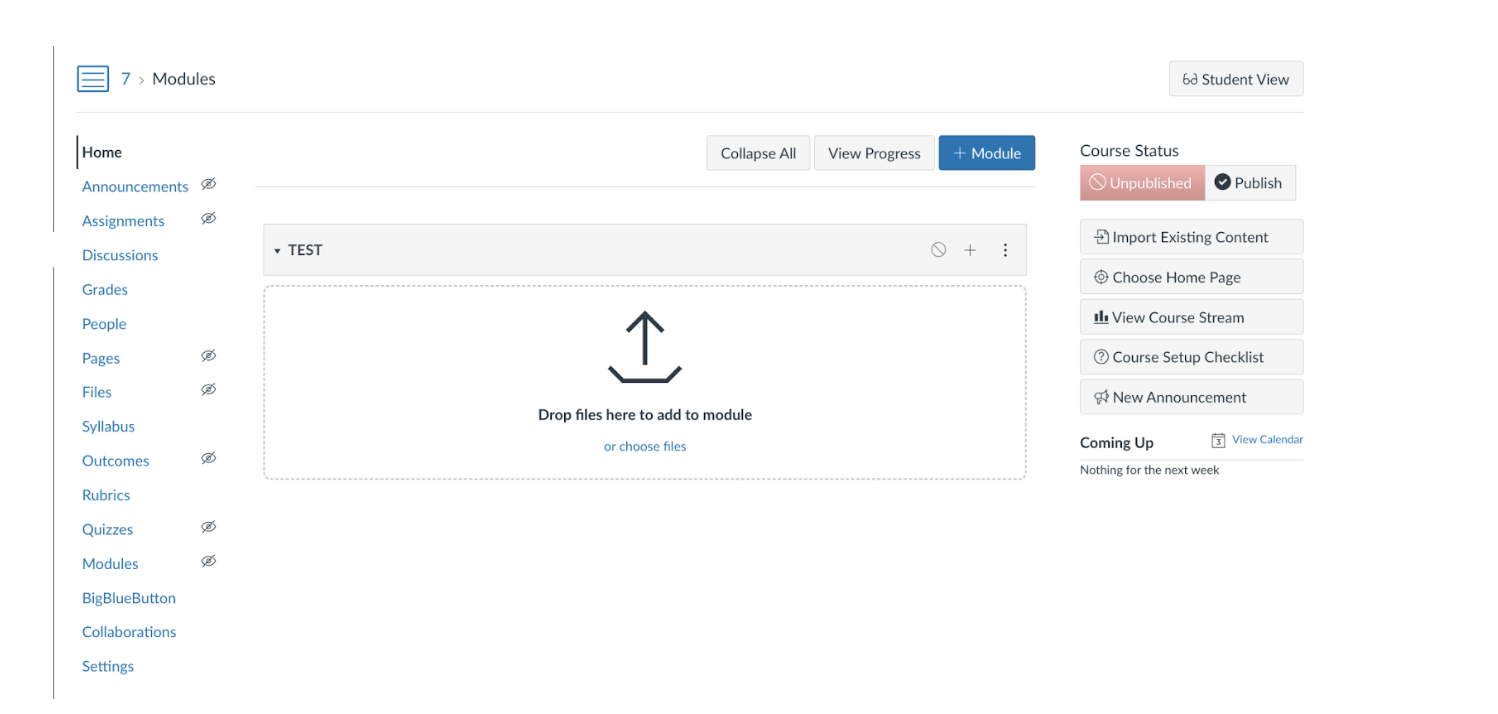Screen dimensions: 1498x714
Task: Collapse the TEST module with its arrow
Action: (277, 251)
